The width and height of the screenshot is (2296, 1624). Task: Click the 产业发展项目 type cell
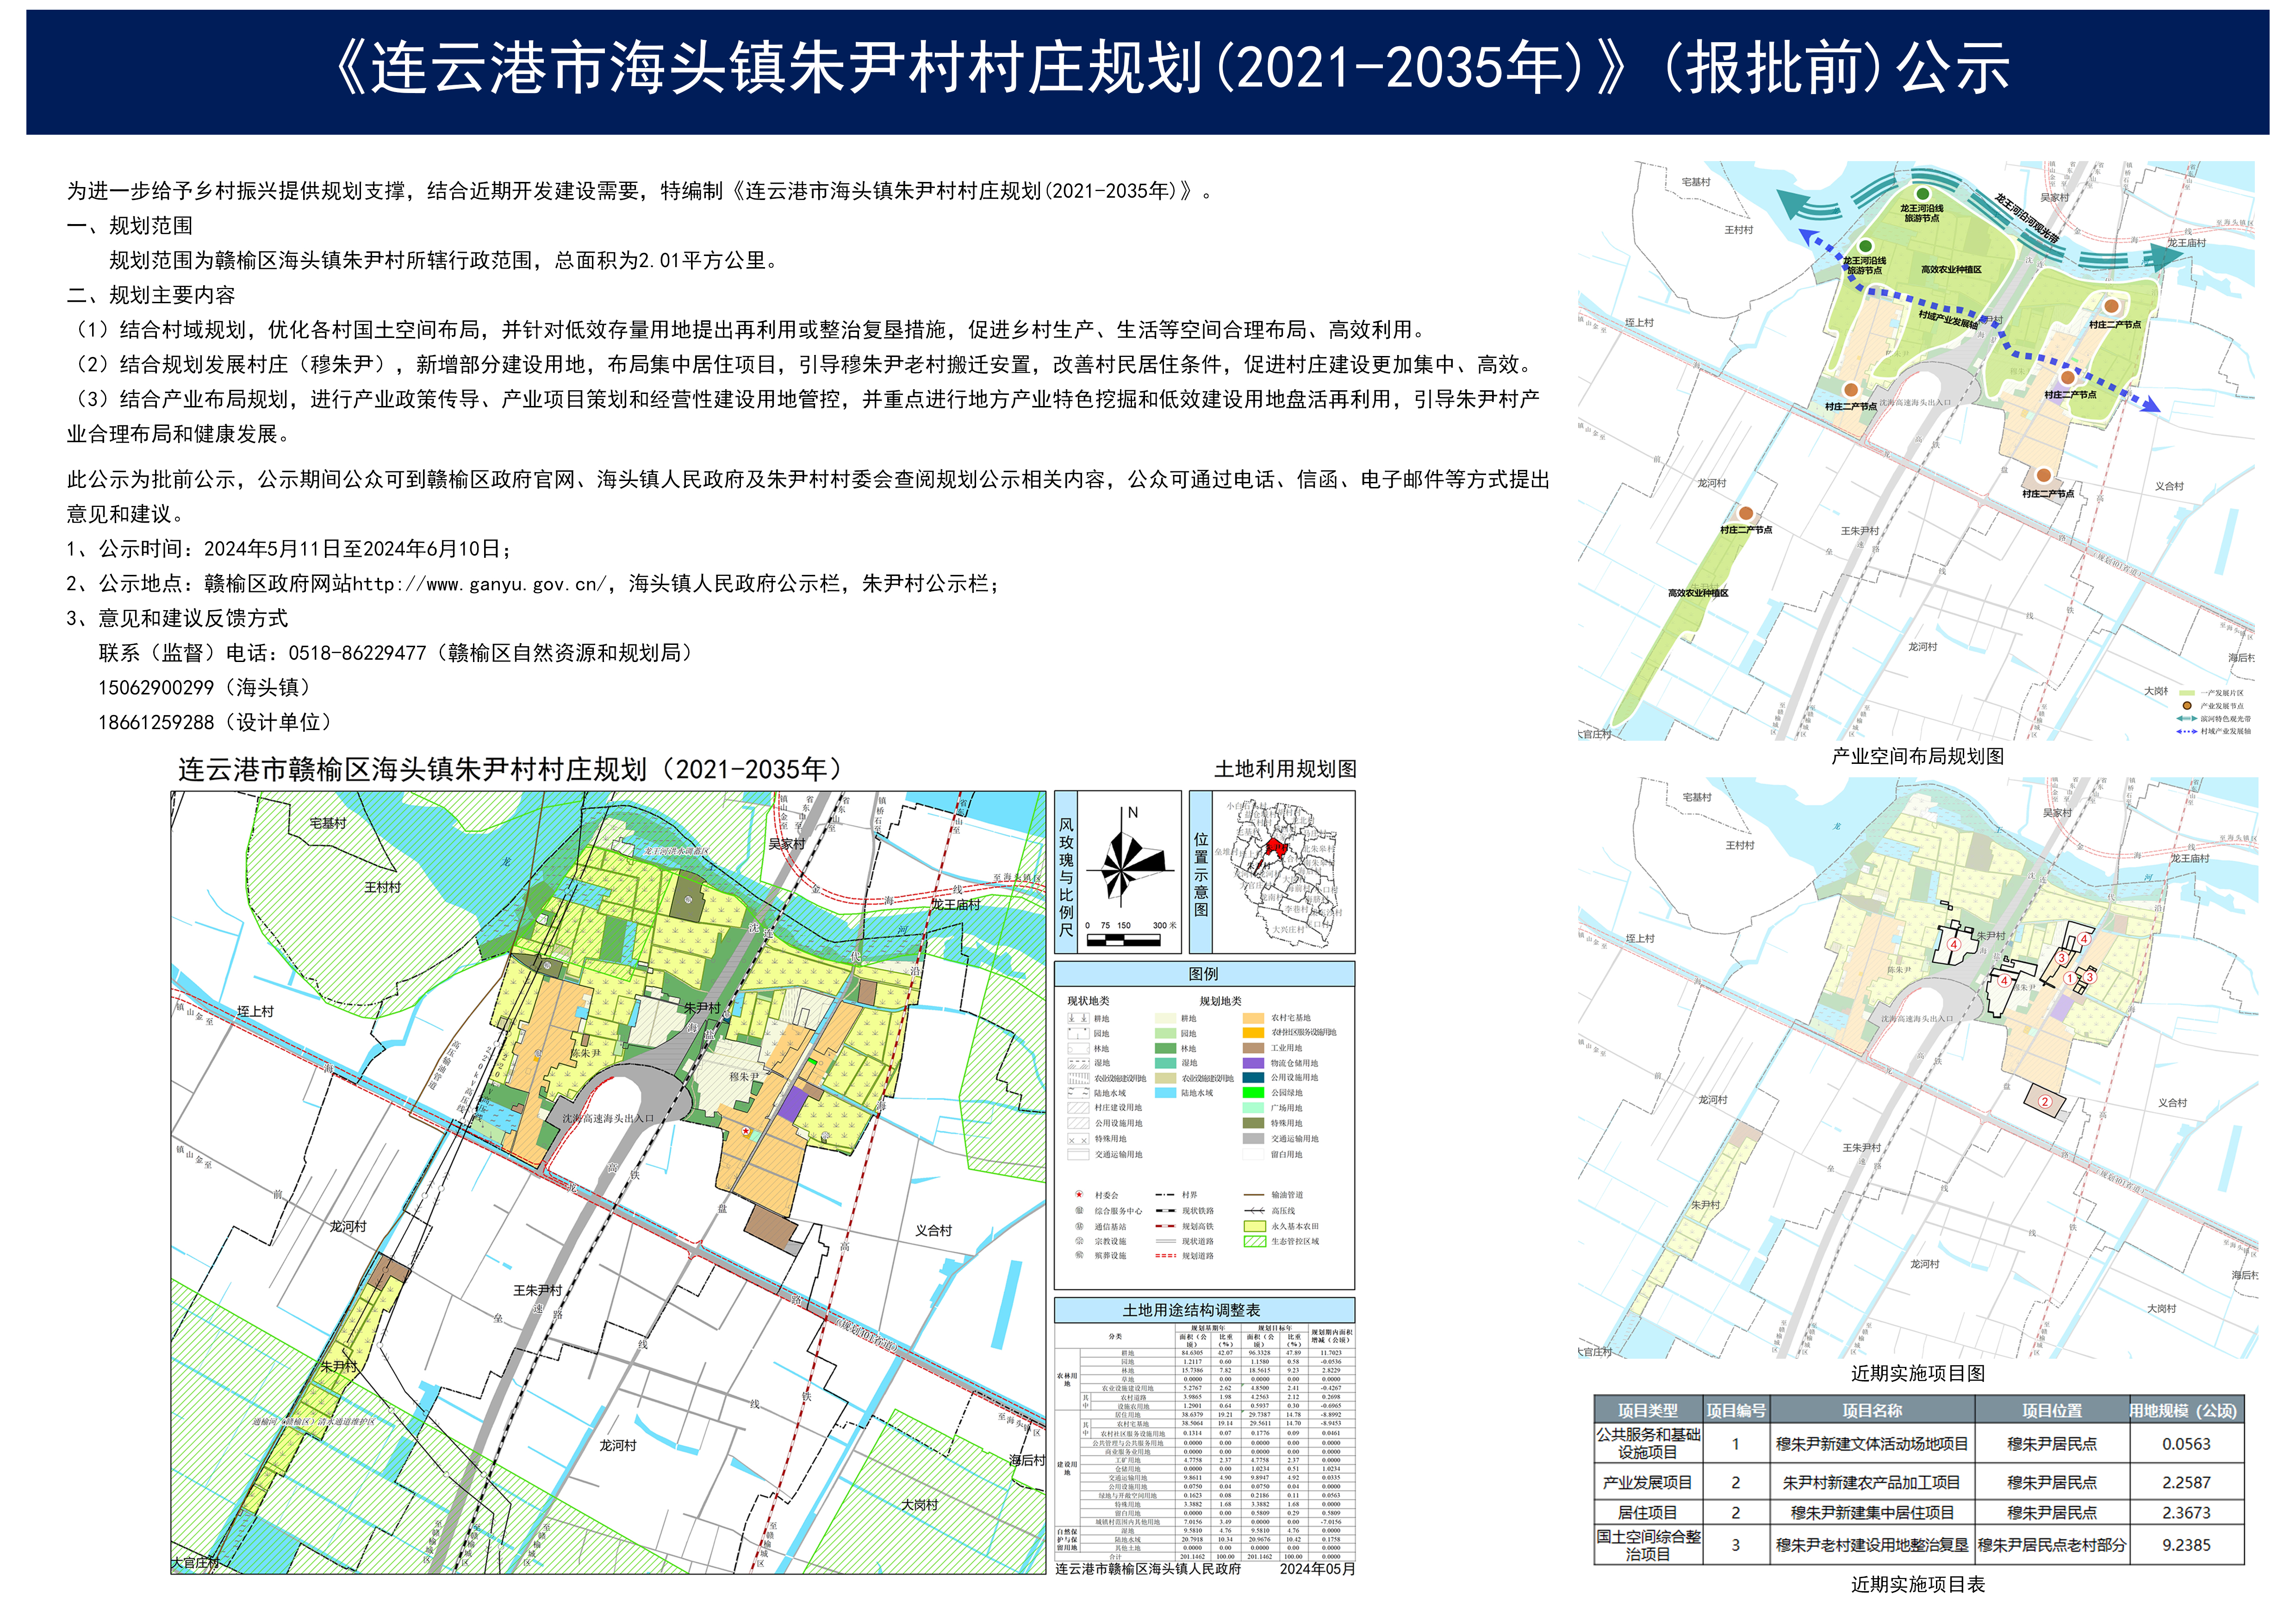coord(1648,1482)
